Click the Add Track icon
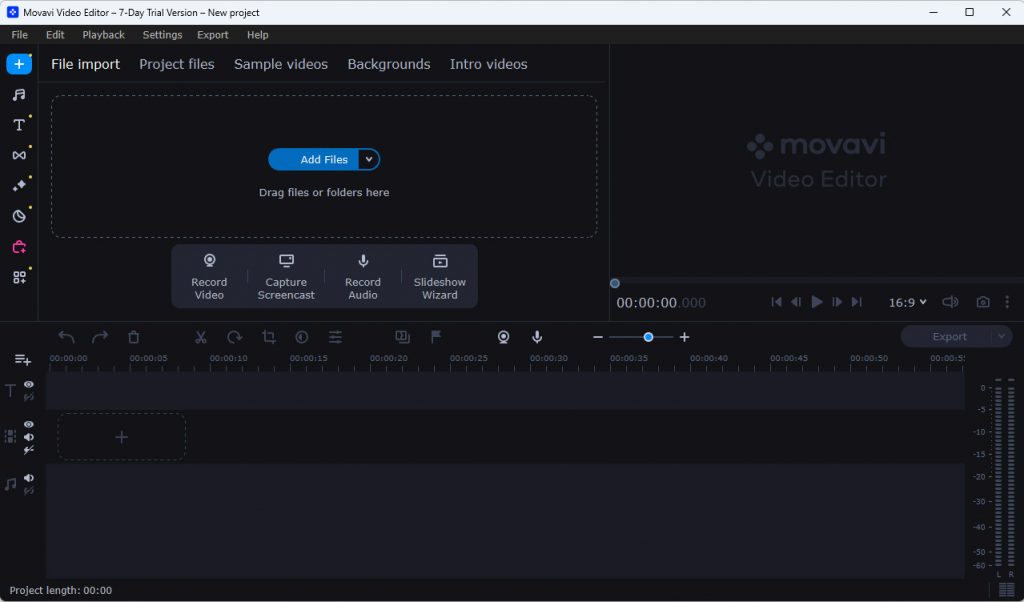Screen dimensions: 1024x602 click(x=23, y=360)
